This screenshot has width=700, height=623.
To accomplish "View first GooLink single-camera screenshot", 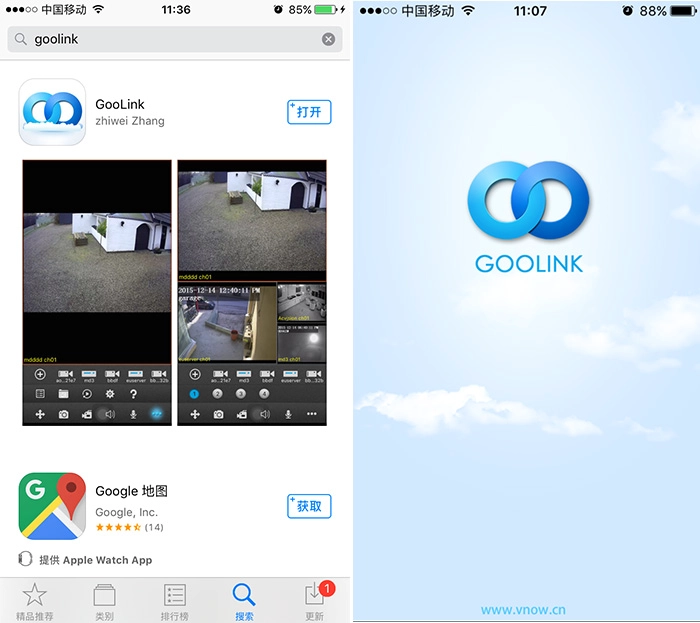I will [x=97, y=293].
